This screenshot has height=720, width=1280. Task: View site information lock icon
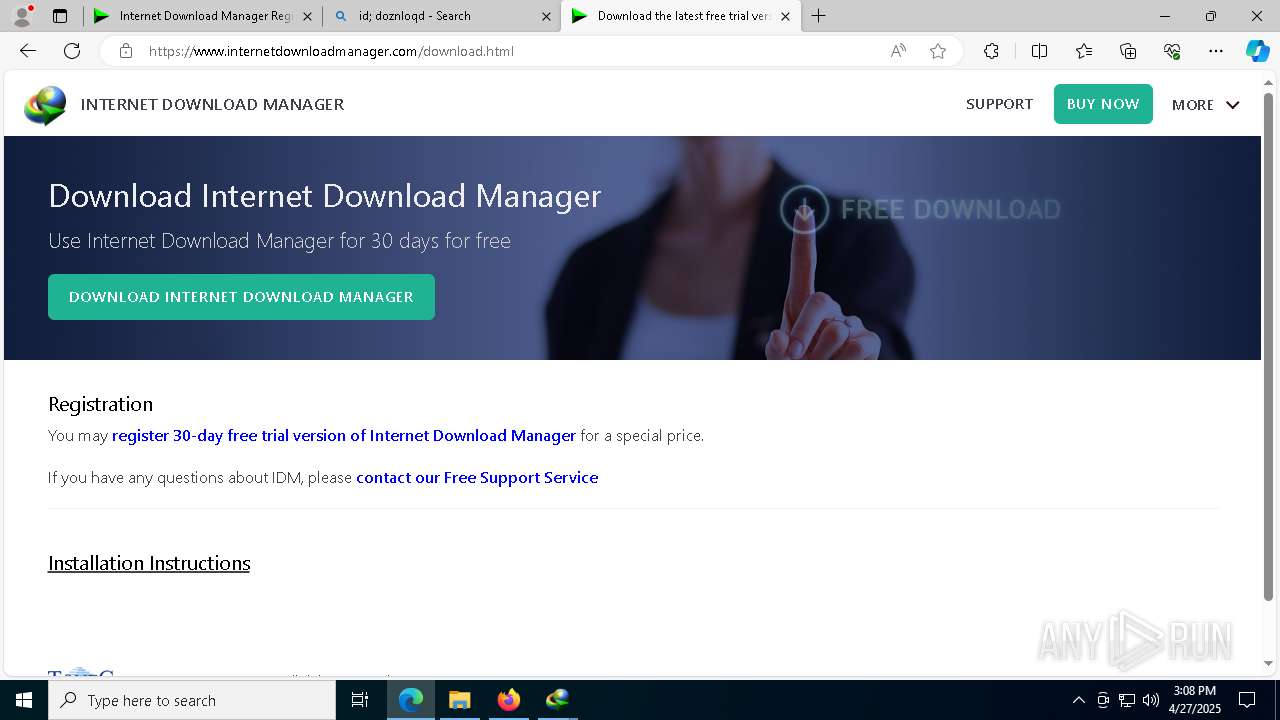[x=126, y=51]
